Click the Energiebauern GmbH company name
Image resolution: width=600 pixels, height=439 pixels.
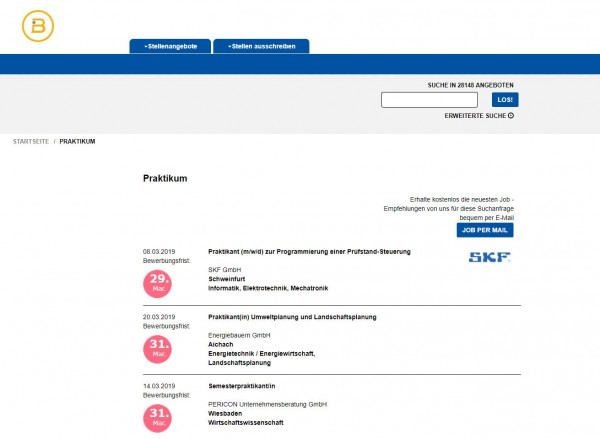coord(239,335)
